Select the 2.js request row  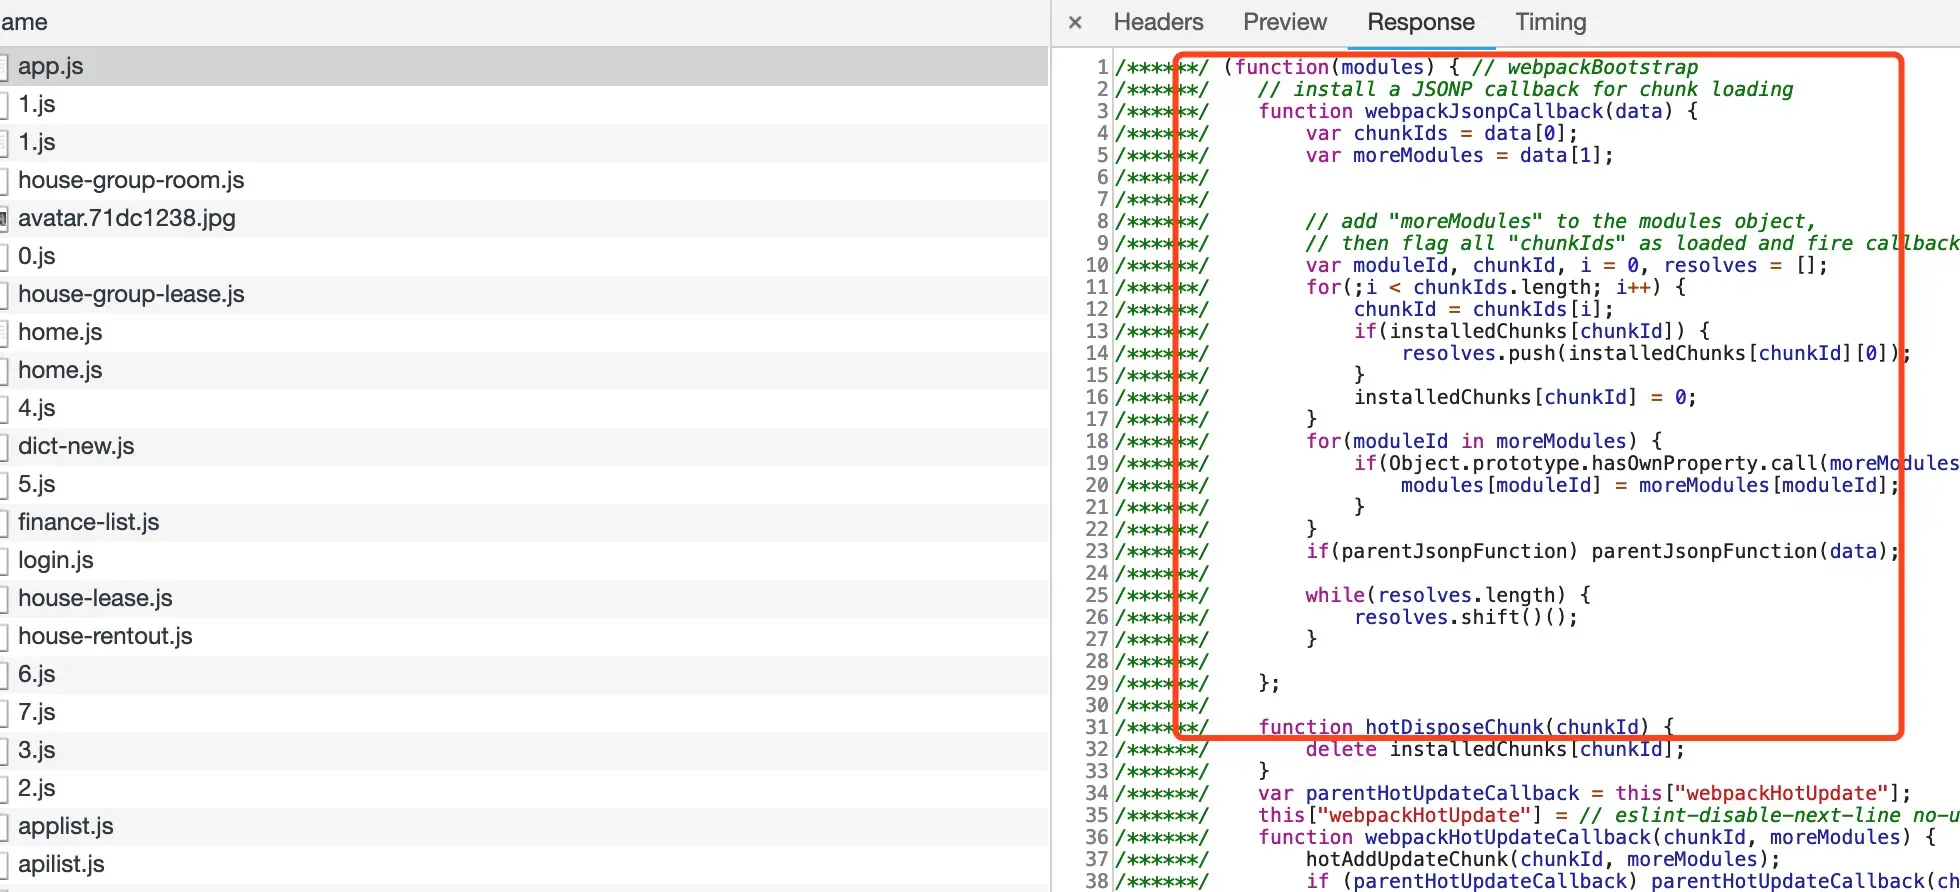click(524, 788)
